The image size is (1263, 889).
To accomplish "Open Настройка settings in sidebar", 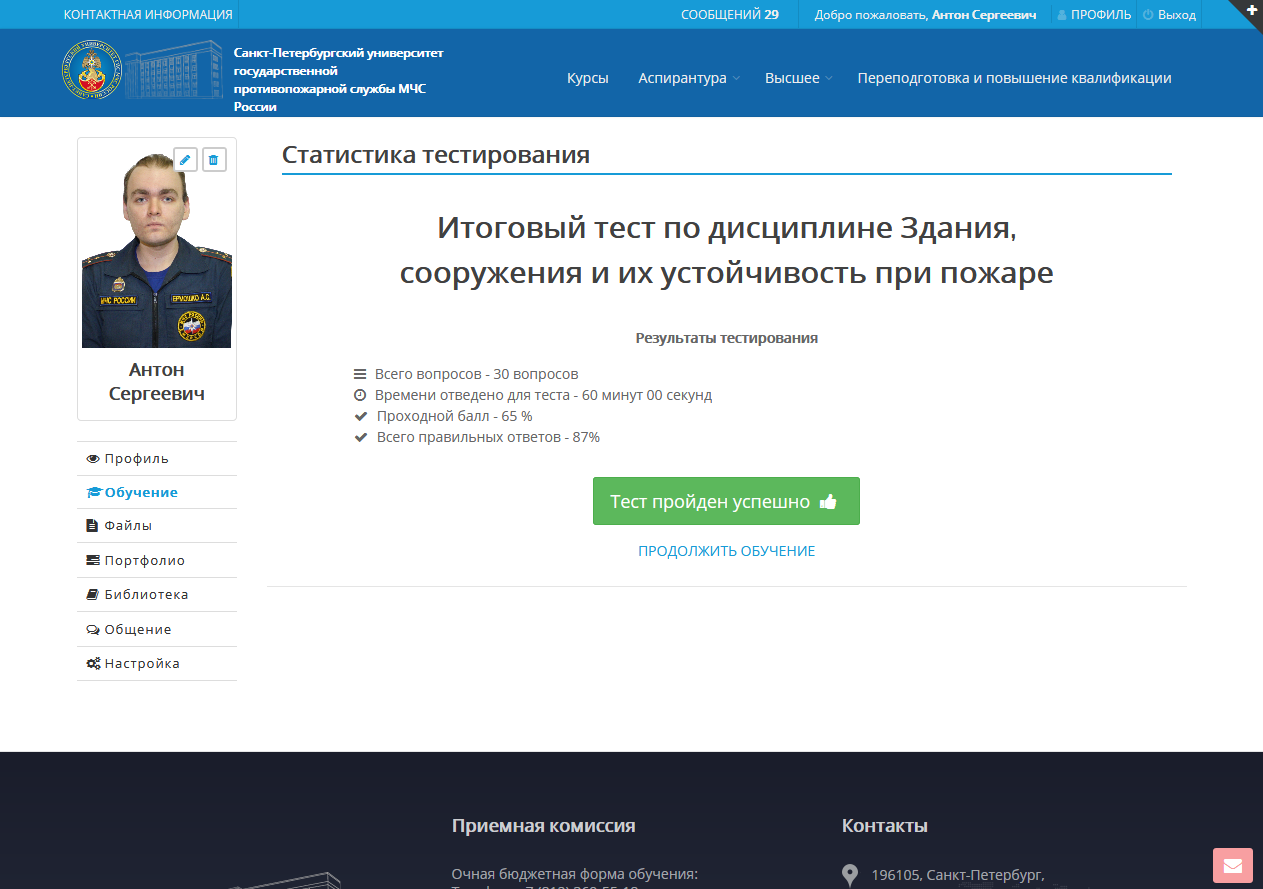I will pos(142,663).
